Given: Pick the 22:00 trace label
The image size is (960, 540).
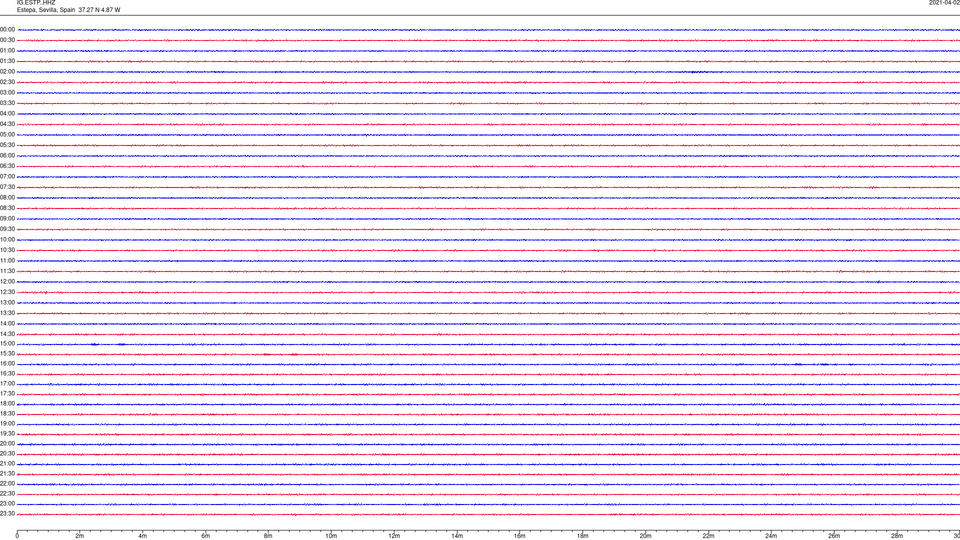Looking at the screenshot, I should [7, 484].
